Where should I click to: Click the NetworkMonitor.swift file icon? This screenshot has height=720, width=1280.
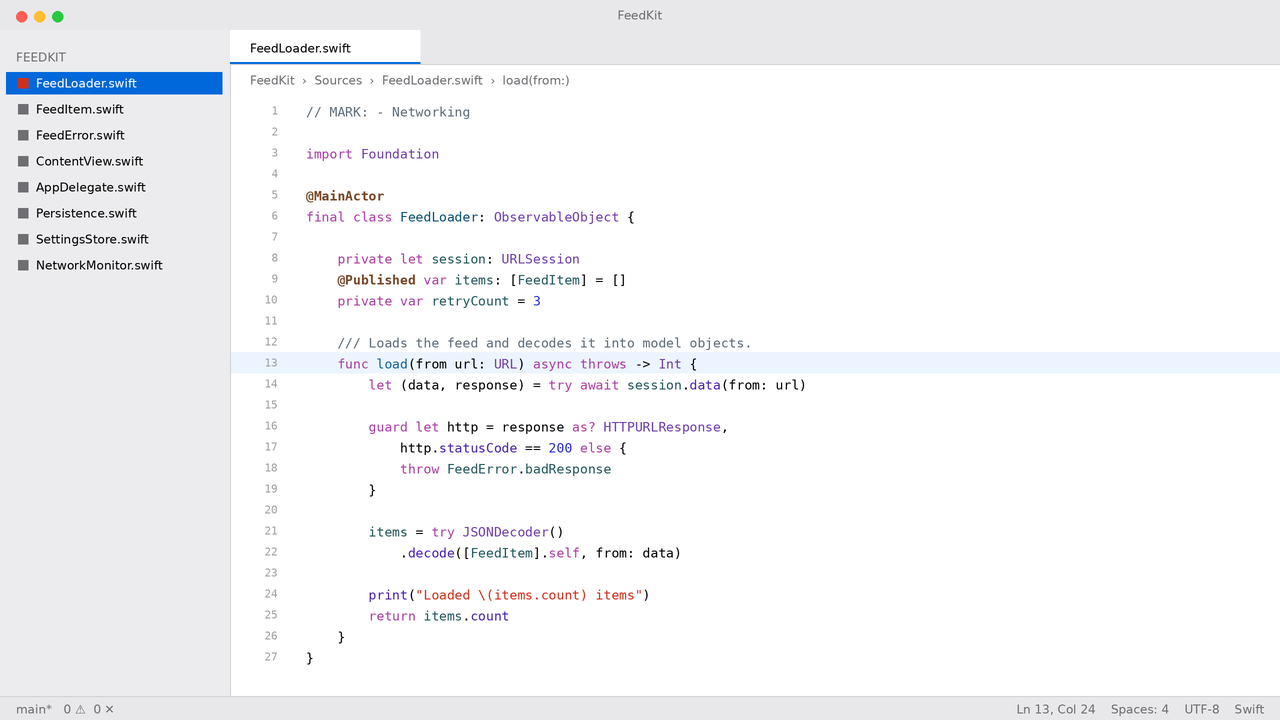[23, 265]
